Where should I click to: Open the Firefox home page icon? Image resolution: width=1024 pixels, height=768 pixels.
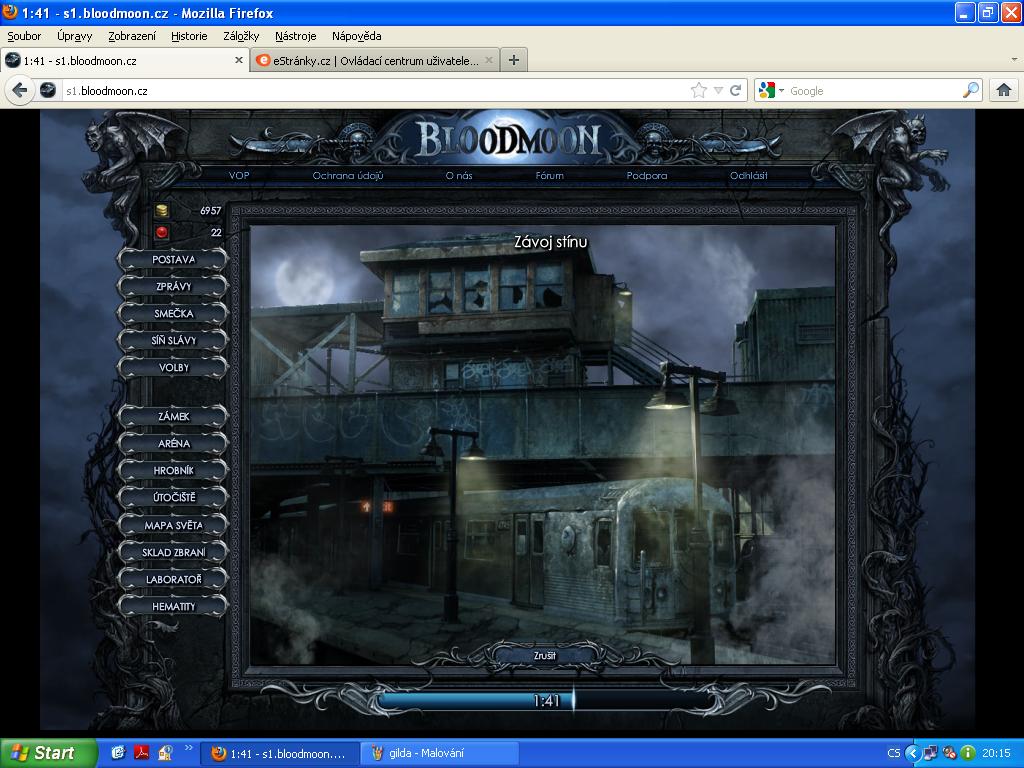(x=1004, y=90)
